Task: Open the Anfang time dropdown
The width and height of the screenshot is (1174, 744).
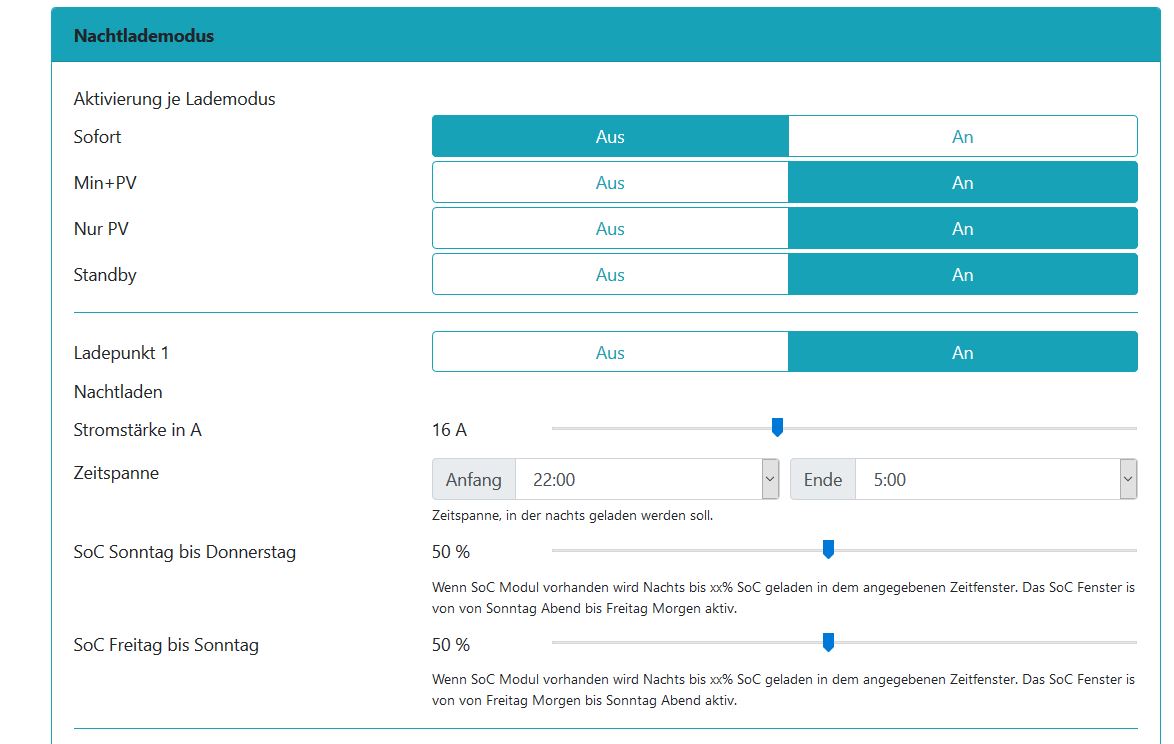Action: tap(640, 480)
